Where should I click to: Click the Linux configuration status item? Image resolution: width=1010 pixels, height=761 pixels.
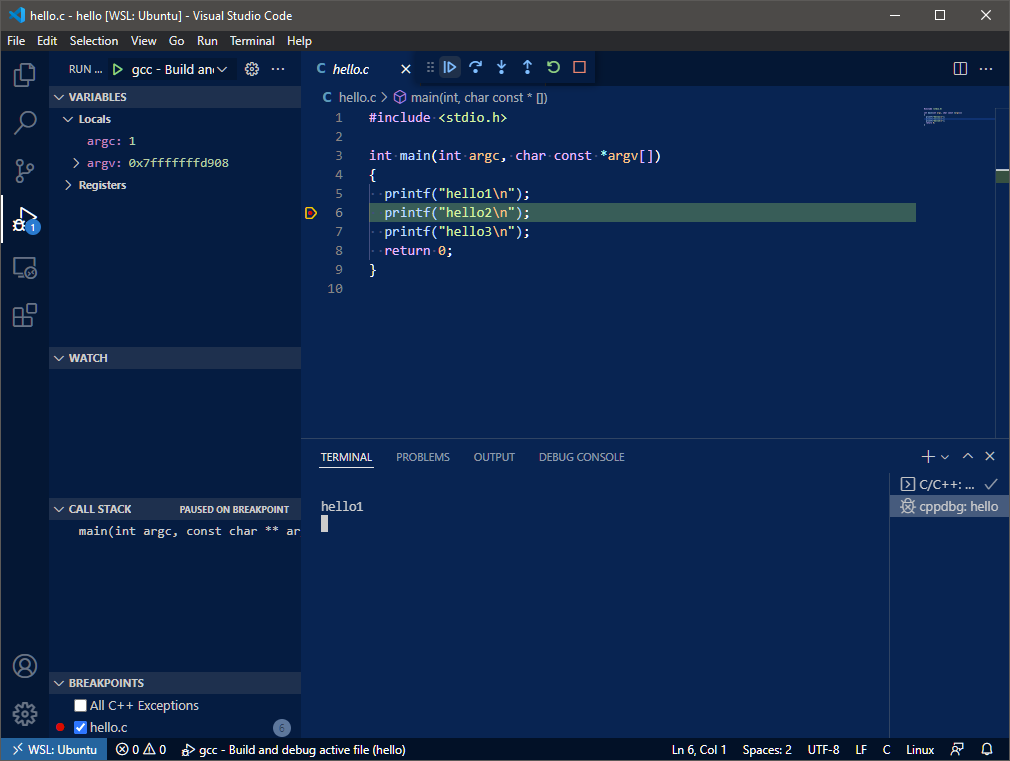(920, 749)
